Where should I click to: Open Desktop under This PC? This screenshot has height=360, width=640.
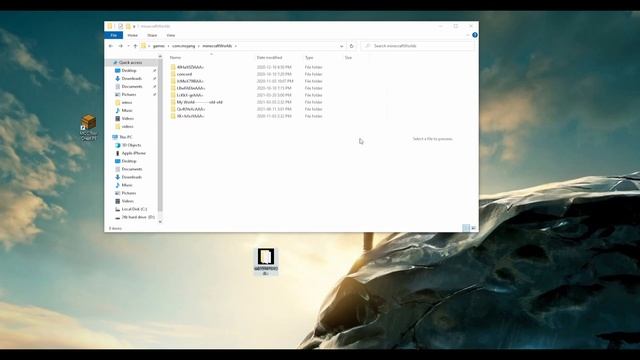pos(129,161)
